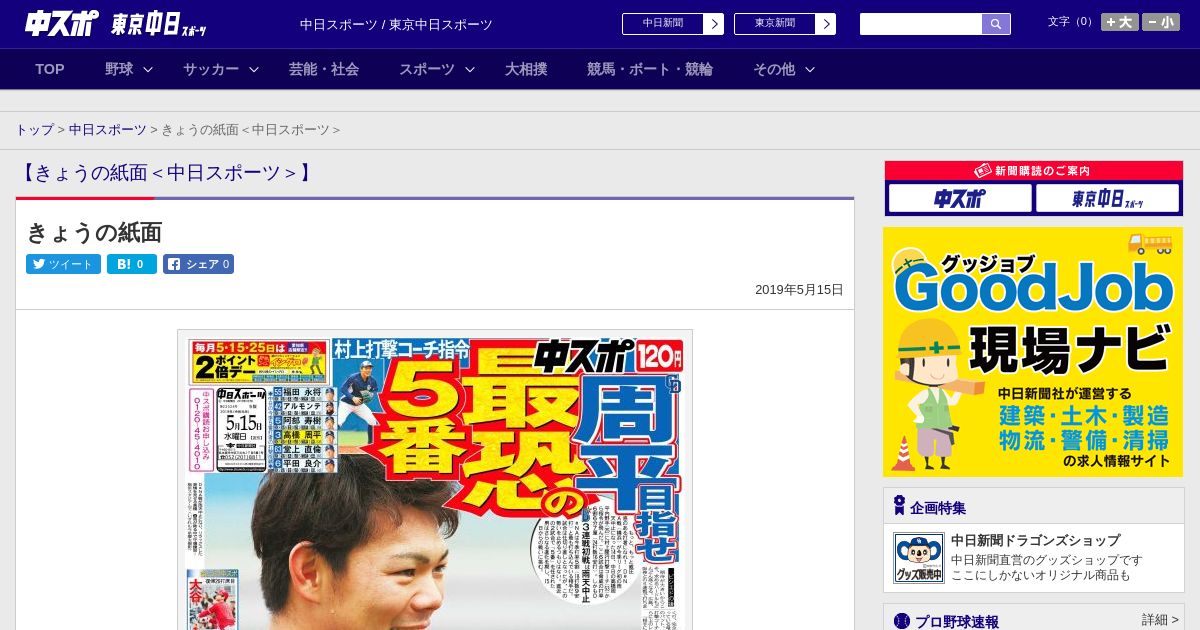Screen dimensions: 1200x630
Task: Increase text size with 大 button
Action: (x=1119, y=22)
